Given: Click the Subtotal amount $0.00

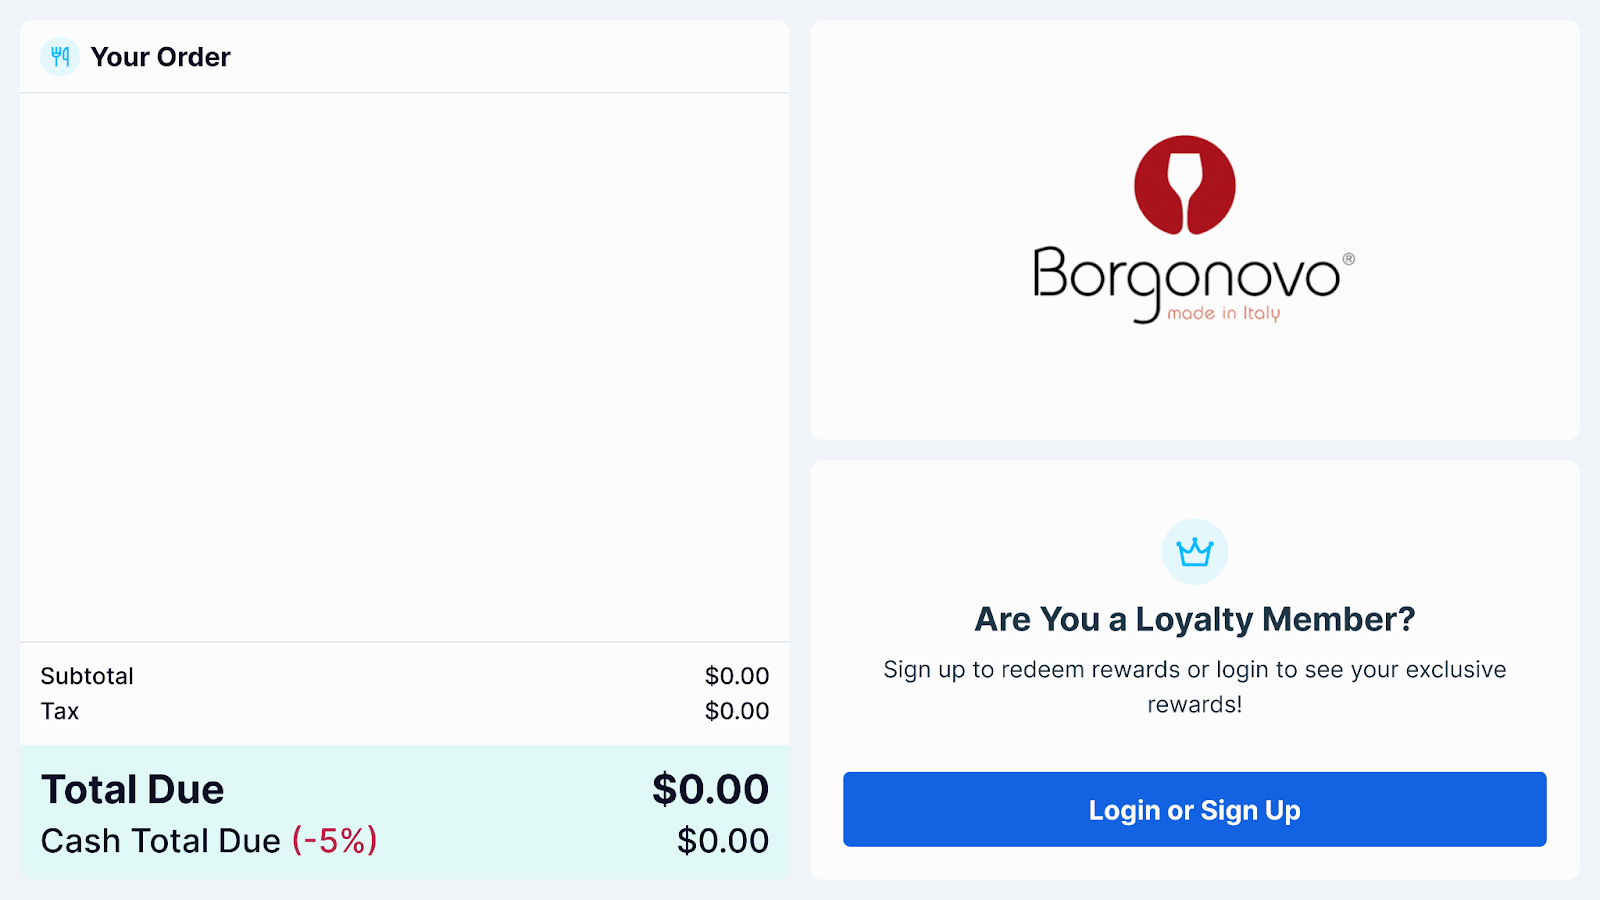Looking at the screenshot, I should pos(736,676).
